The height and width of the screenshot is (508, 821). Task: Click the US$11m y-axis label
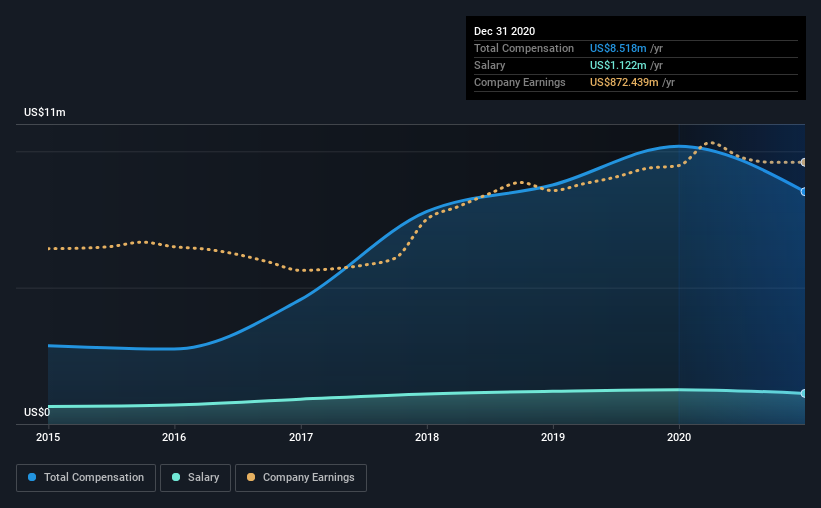pyautogui.click(x=45, y=112)
